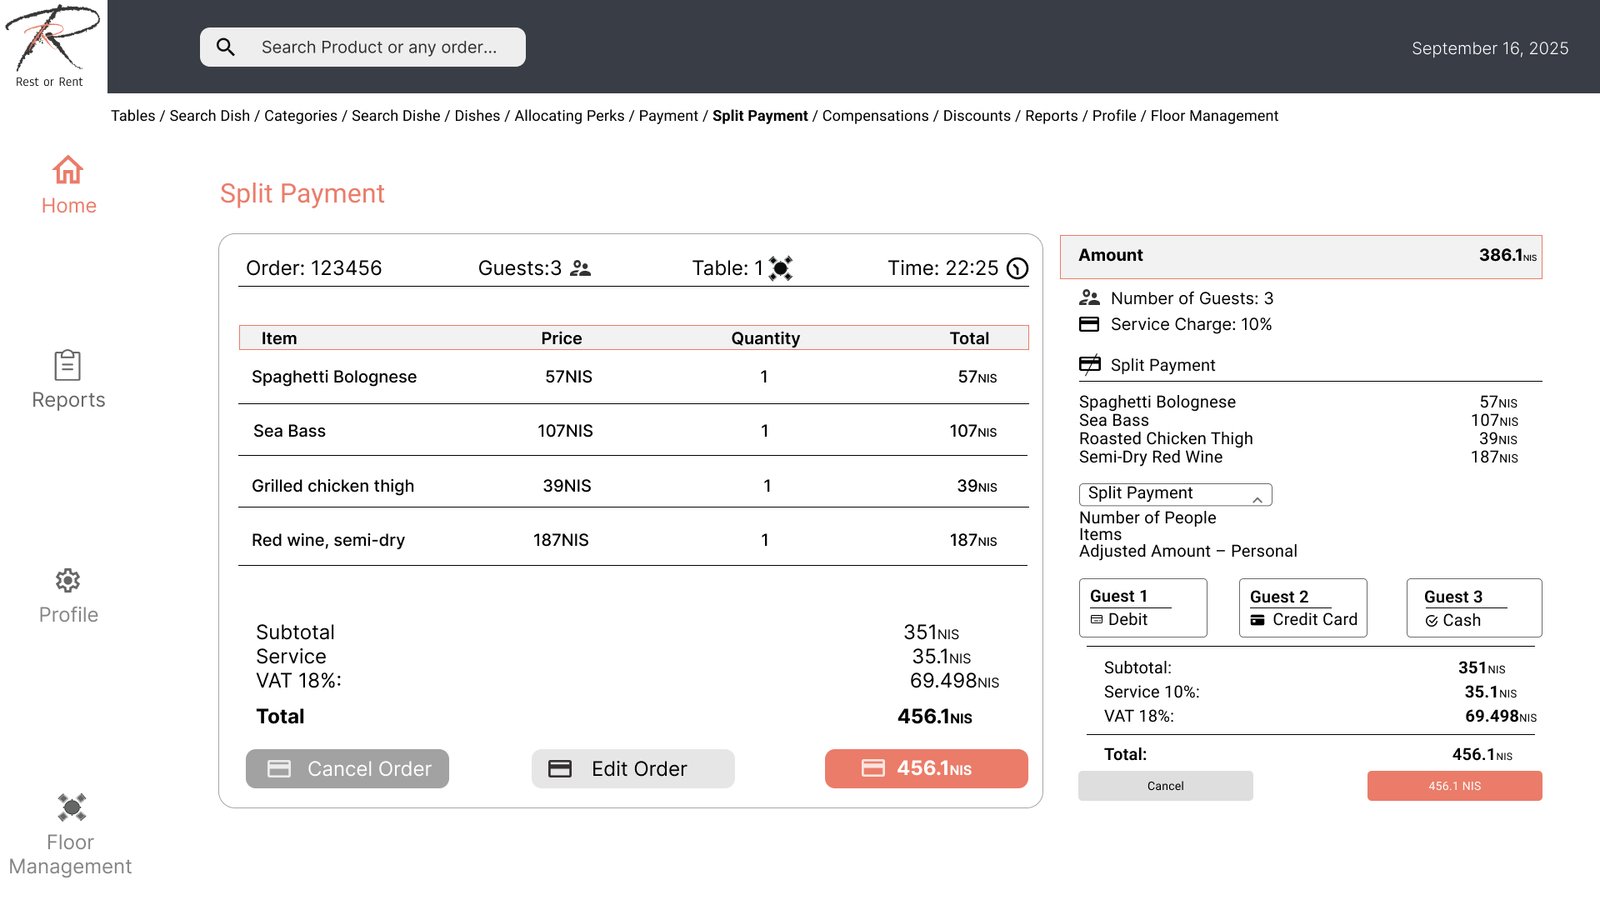1600x900 pixels.
Task: Click the guests icon beside Guests:3
Action: (x=580, y=268)
